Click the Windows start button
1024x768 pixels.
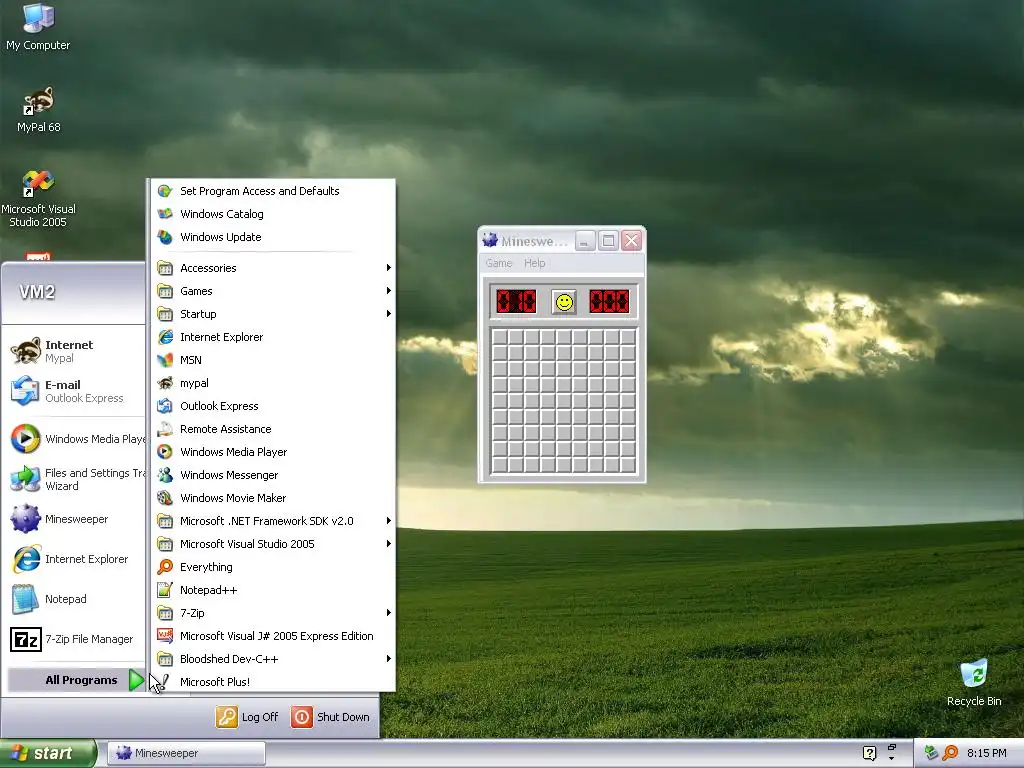(x=47, y=753)
